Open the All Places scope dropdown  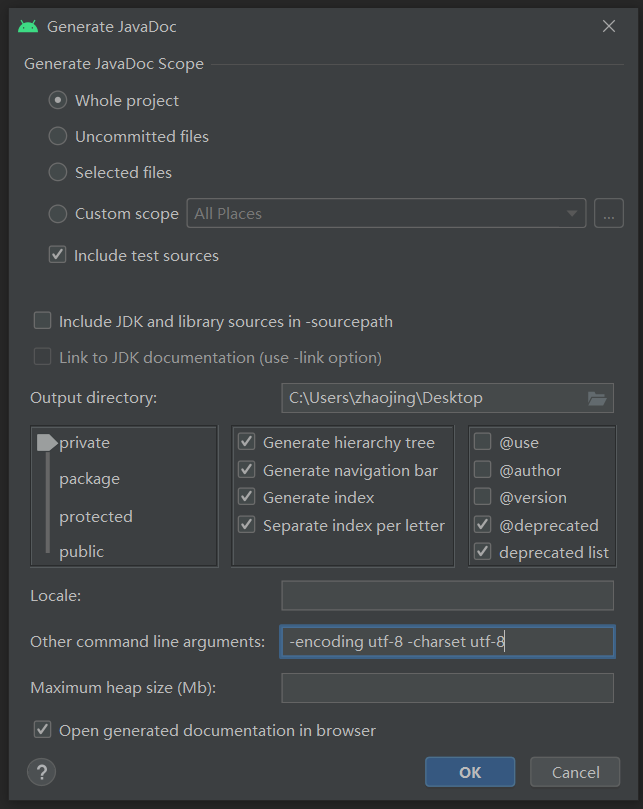pyautogui.click(x=386, y=213)
